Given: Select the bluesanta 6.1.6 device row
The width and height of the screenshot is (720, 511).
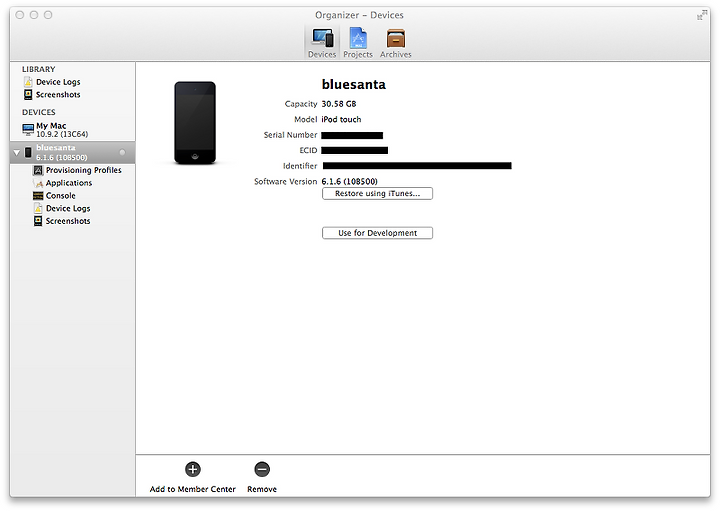Looking at the screenshot, I should pyautogui.click(x=73, y=152).
